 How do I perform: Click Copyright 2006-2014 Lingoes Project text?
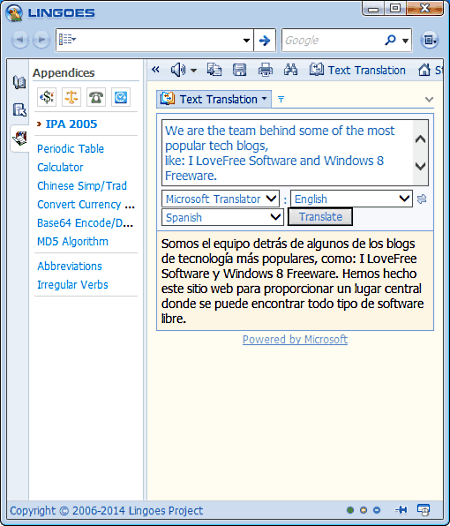pyautogui.click(x=106, y=511)
